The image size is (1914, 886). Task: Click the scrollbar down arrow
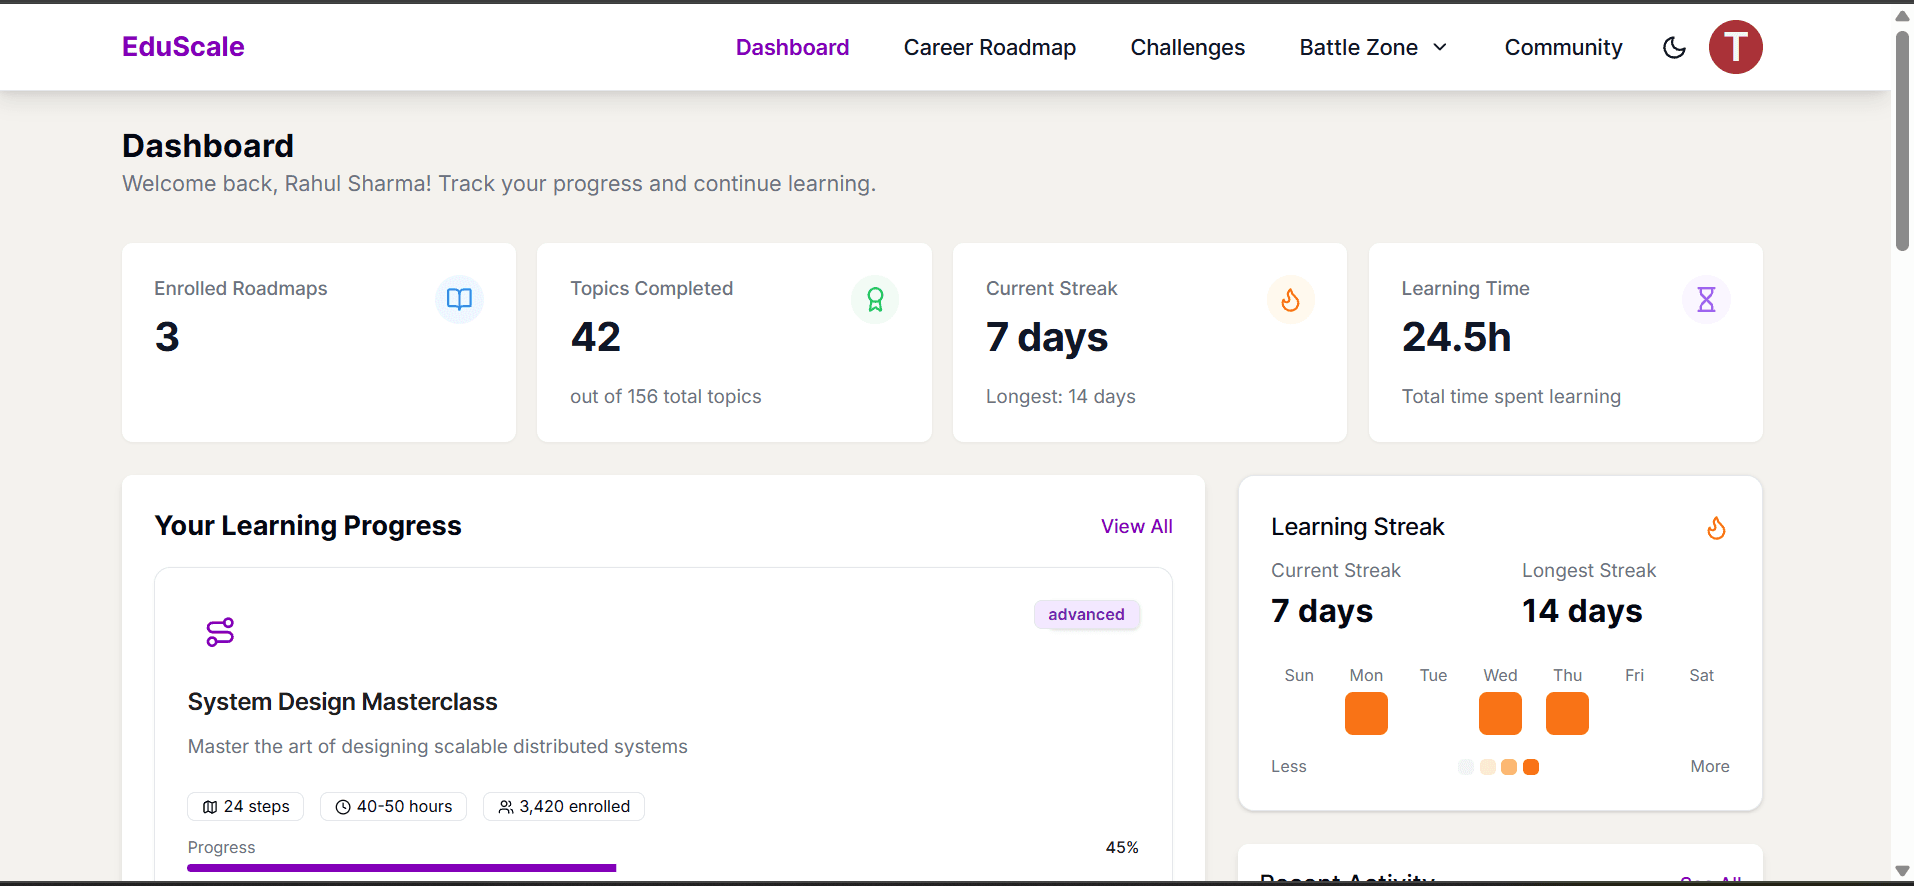(x=1902, y=871)
